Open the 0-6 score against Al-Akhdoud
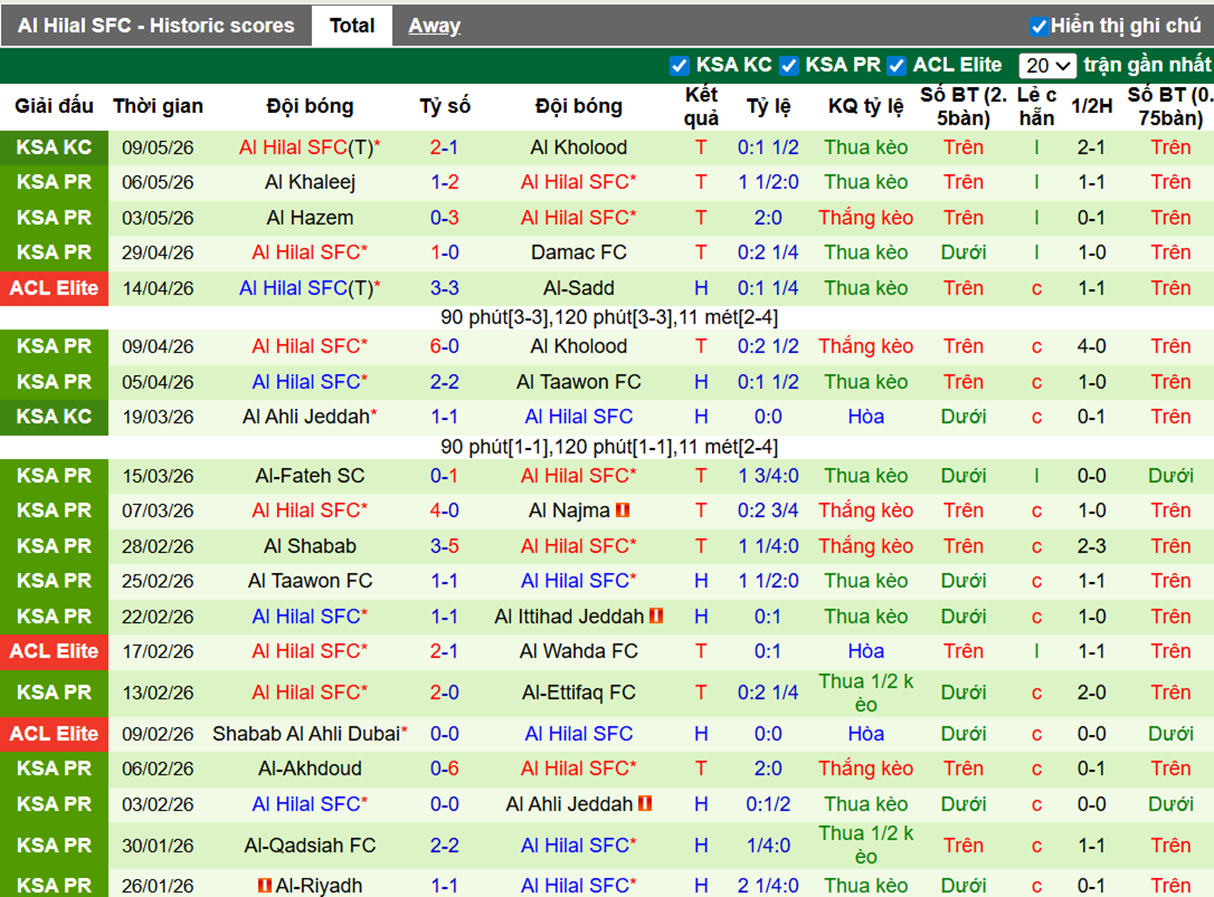Viewport: 1214px width, 897px height. pos(444,769)
